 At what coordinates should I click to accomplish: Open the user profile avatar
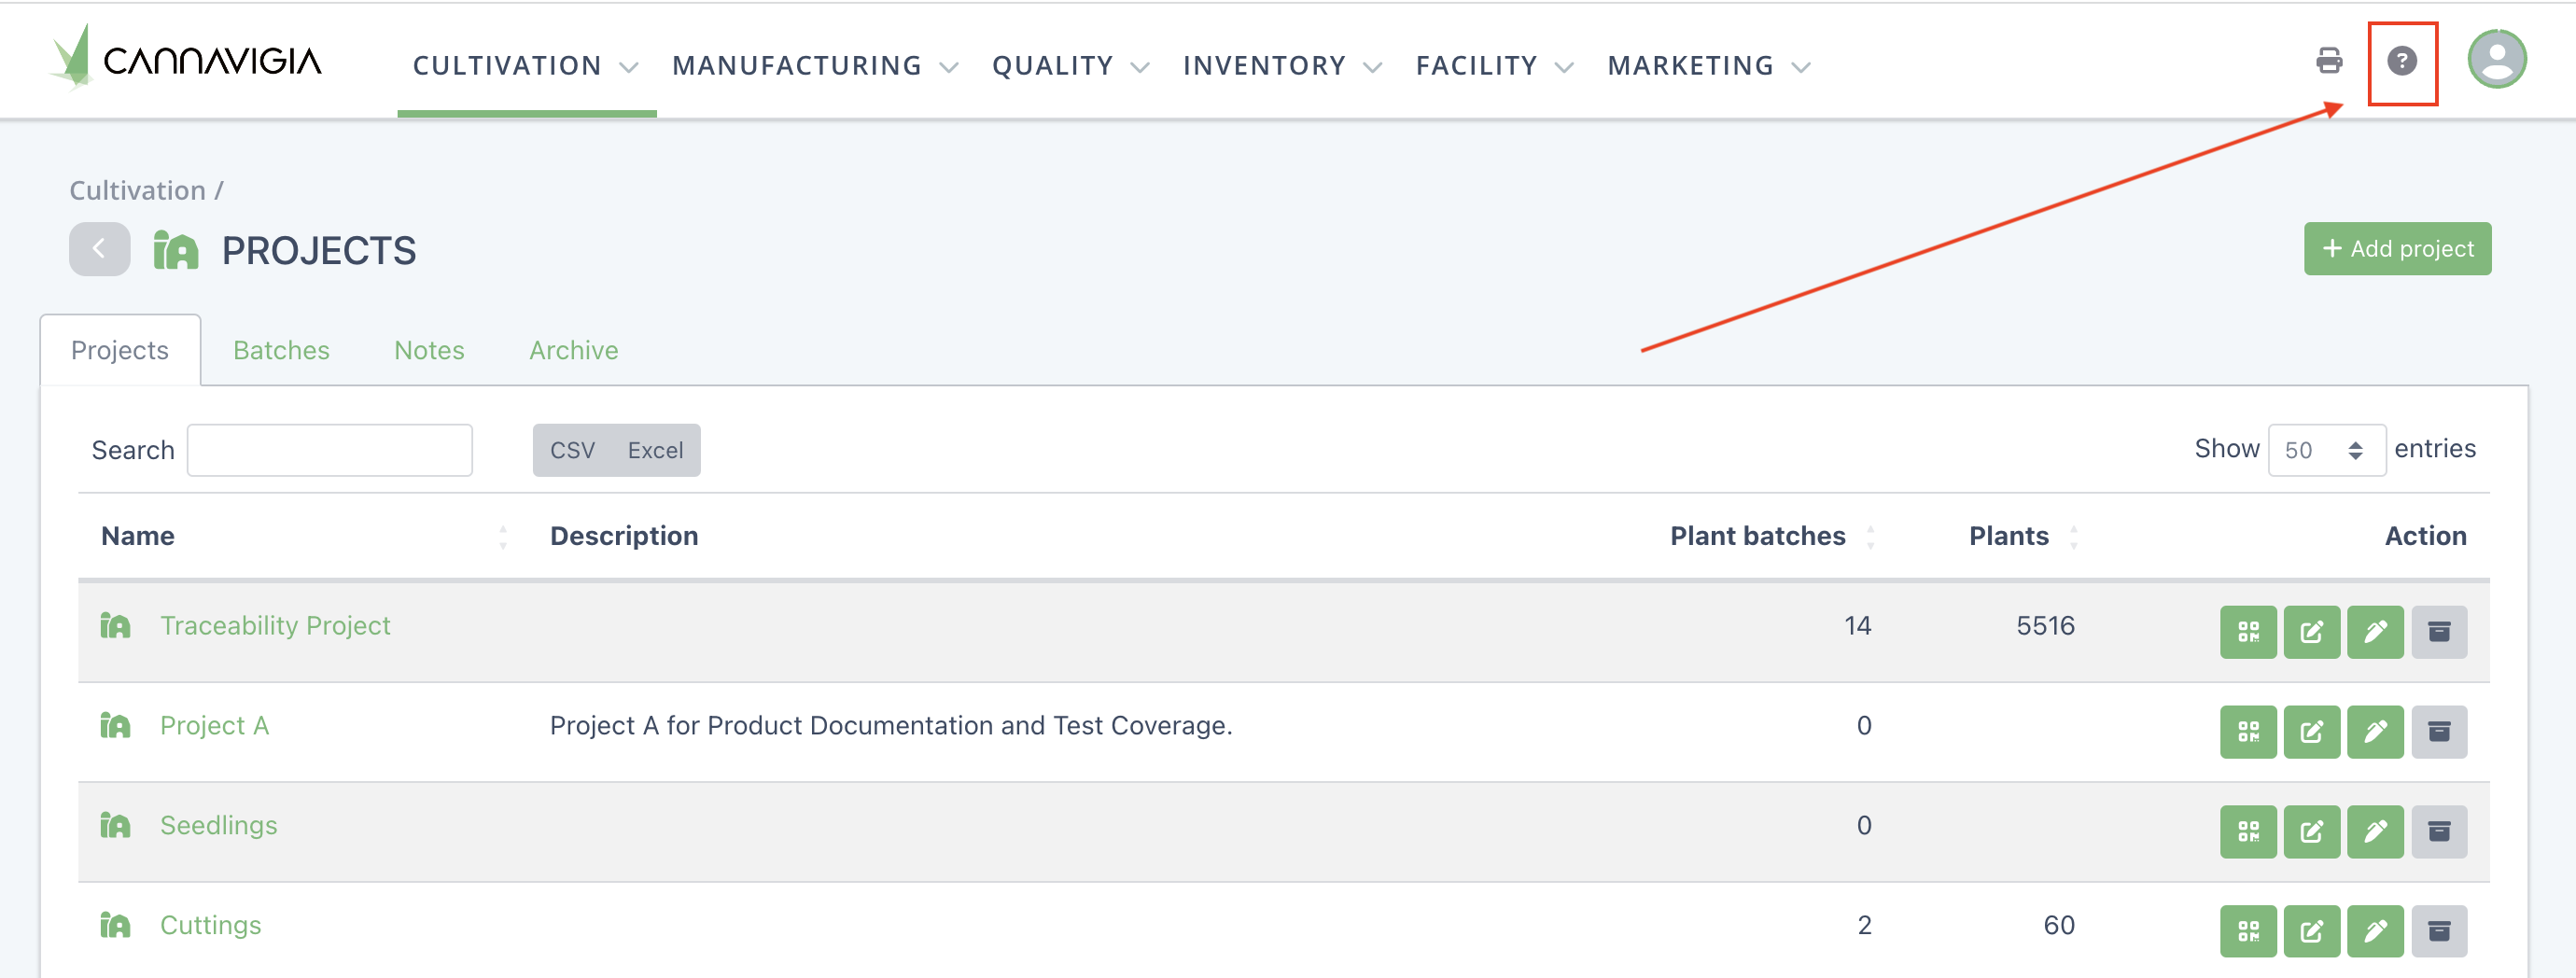click(x=2496, y=60)
